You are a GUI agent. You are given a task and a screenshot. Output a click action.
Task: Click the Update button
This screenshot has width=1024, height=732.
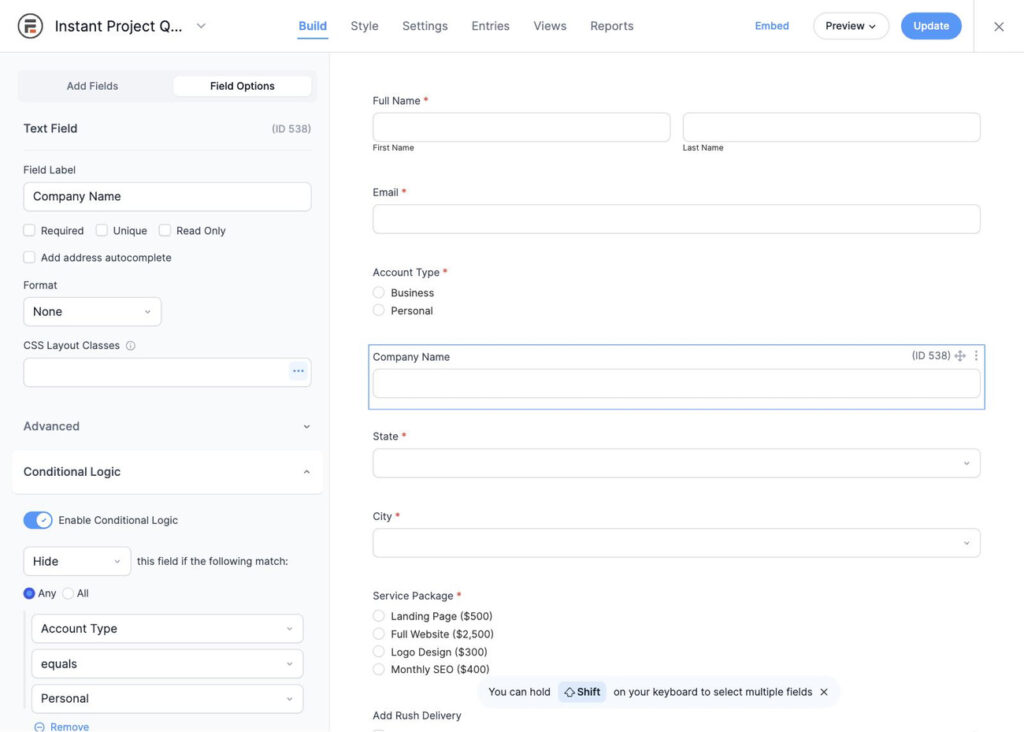click(931, 26)
